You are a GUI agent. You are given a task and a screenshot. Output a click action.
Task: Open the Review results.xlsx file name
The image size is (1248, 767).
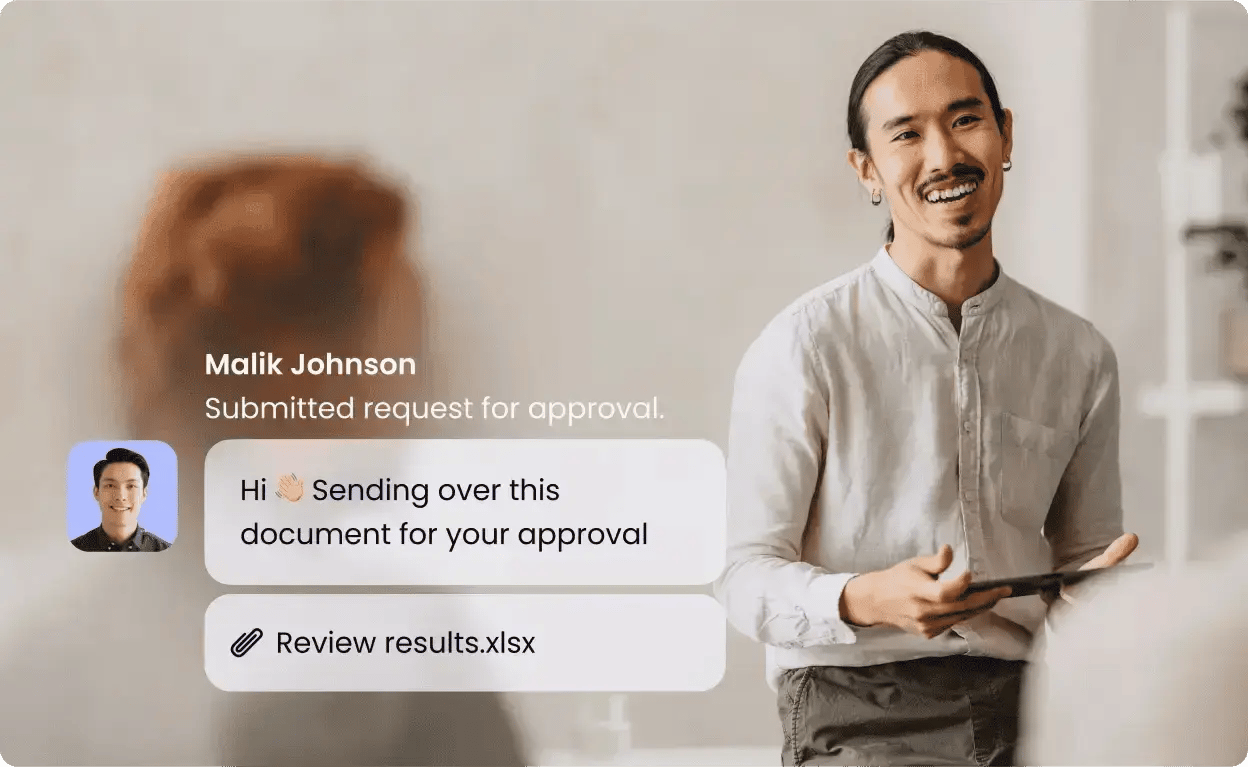tap(405, 643)
